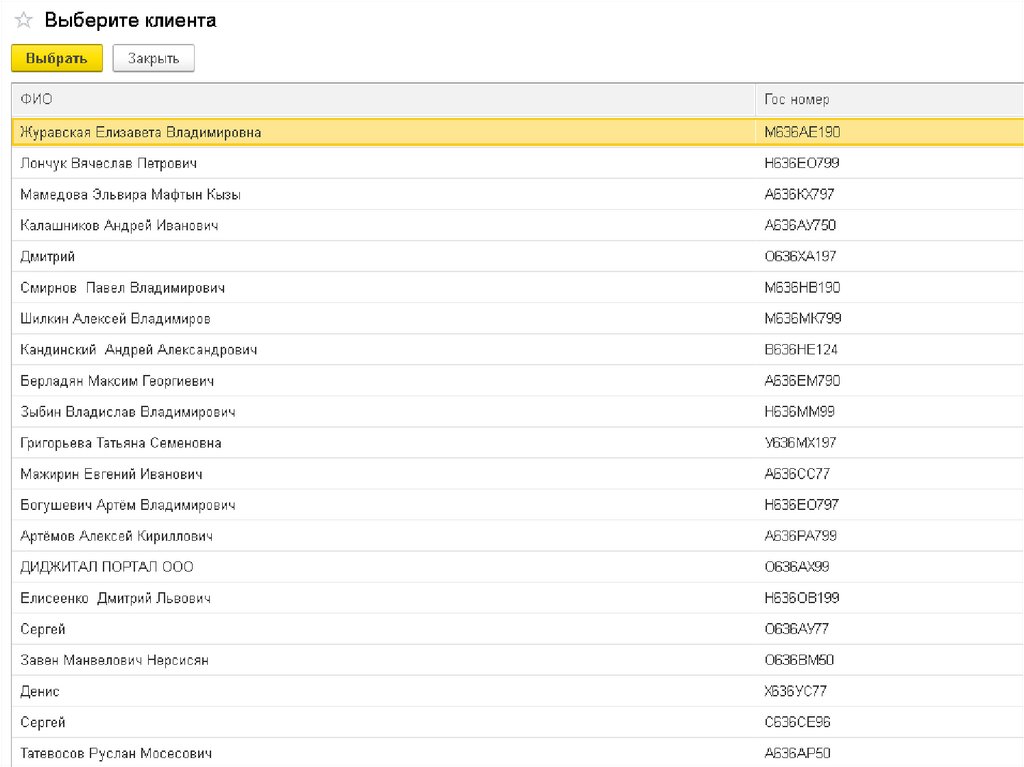
Task: Choose Елисеенко Дмитрий Львович
Action: point(115,598)
